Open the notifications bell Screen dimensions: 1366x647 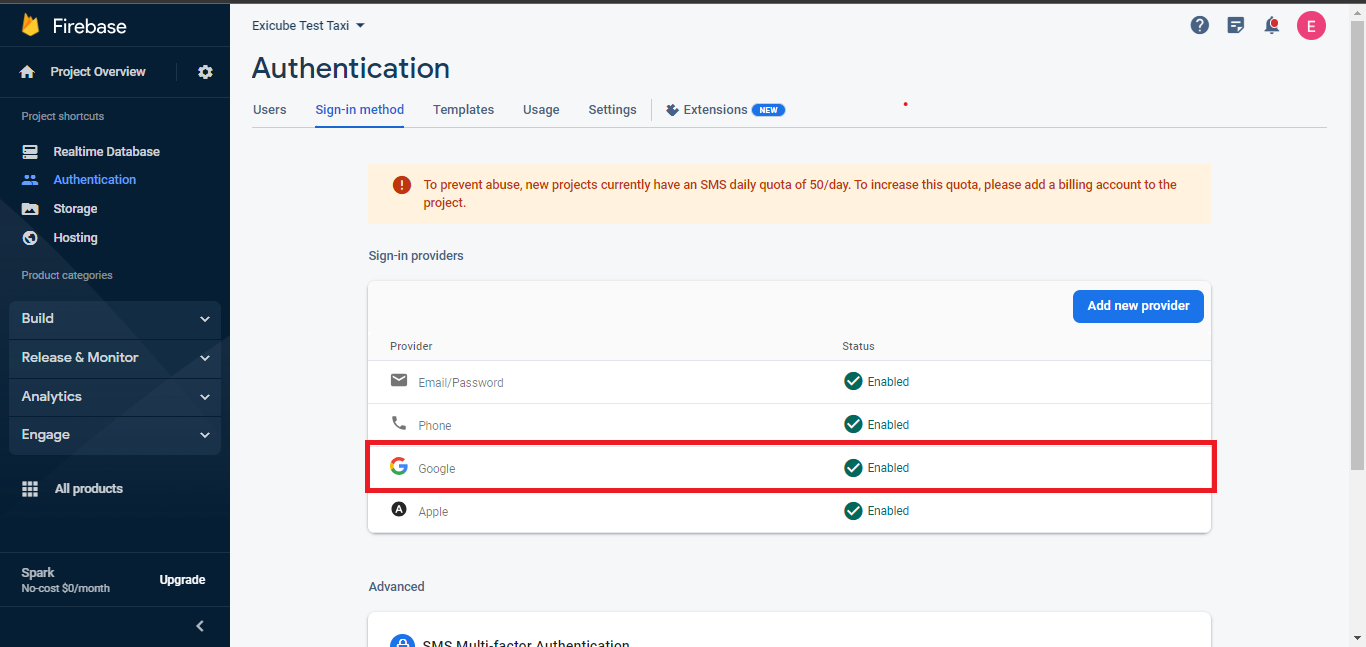pos(1272,26)
